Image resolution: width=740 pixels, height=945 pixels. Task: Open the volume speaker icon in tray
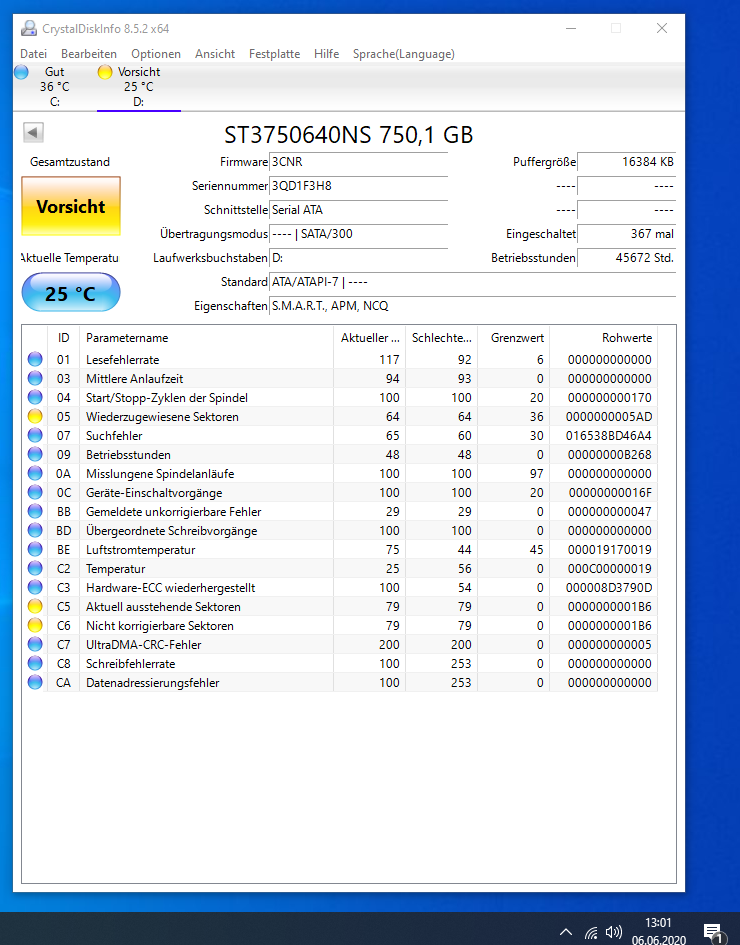(613, 932)
